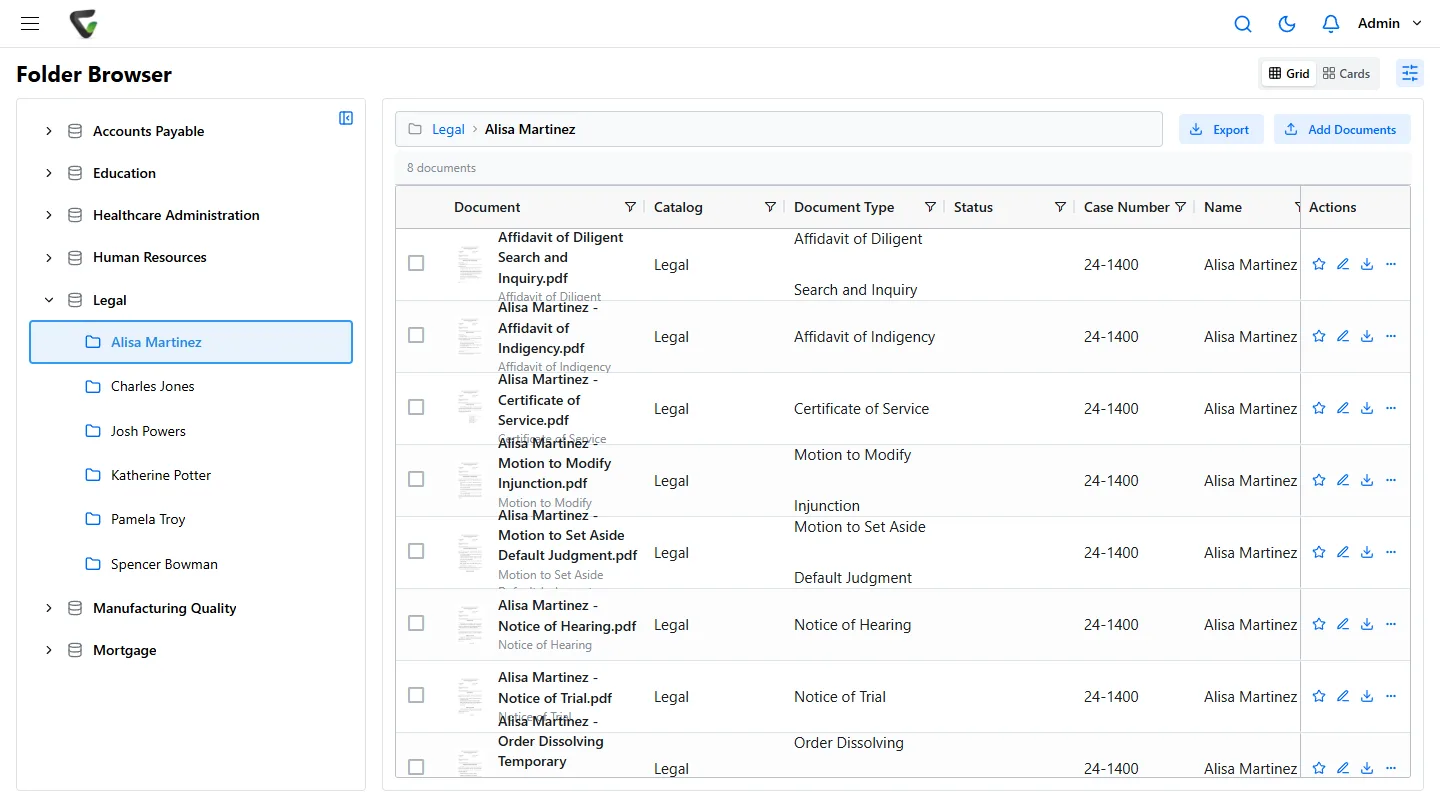The image size is (1440, 800).
Task: Expand the Accounts Payable catalog
Action: tap(48, 131)
